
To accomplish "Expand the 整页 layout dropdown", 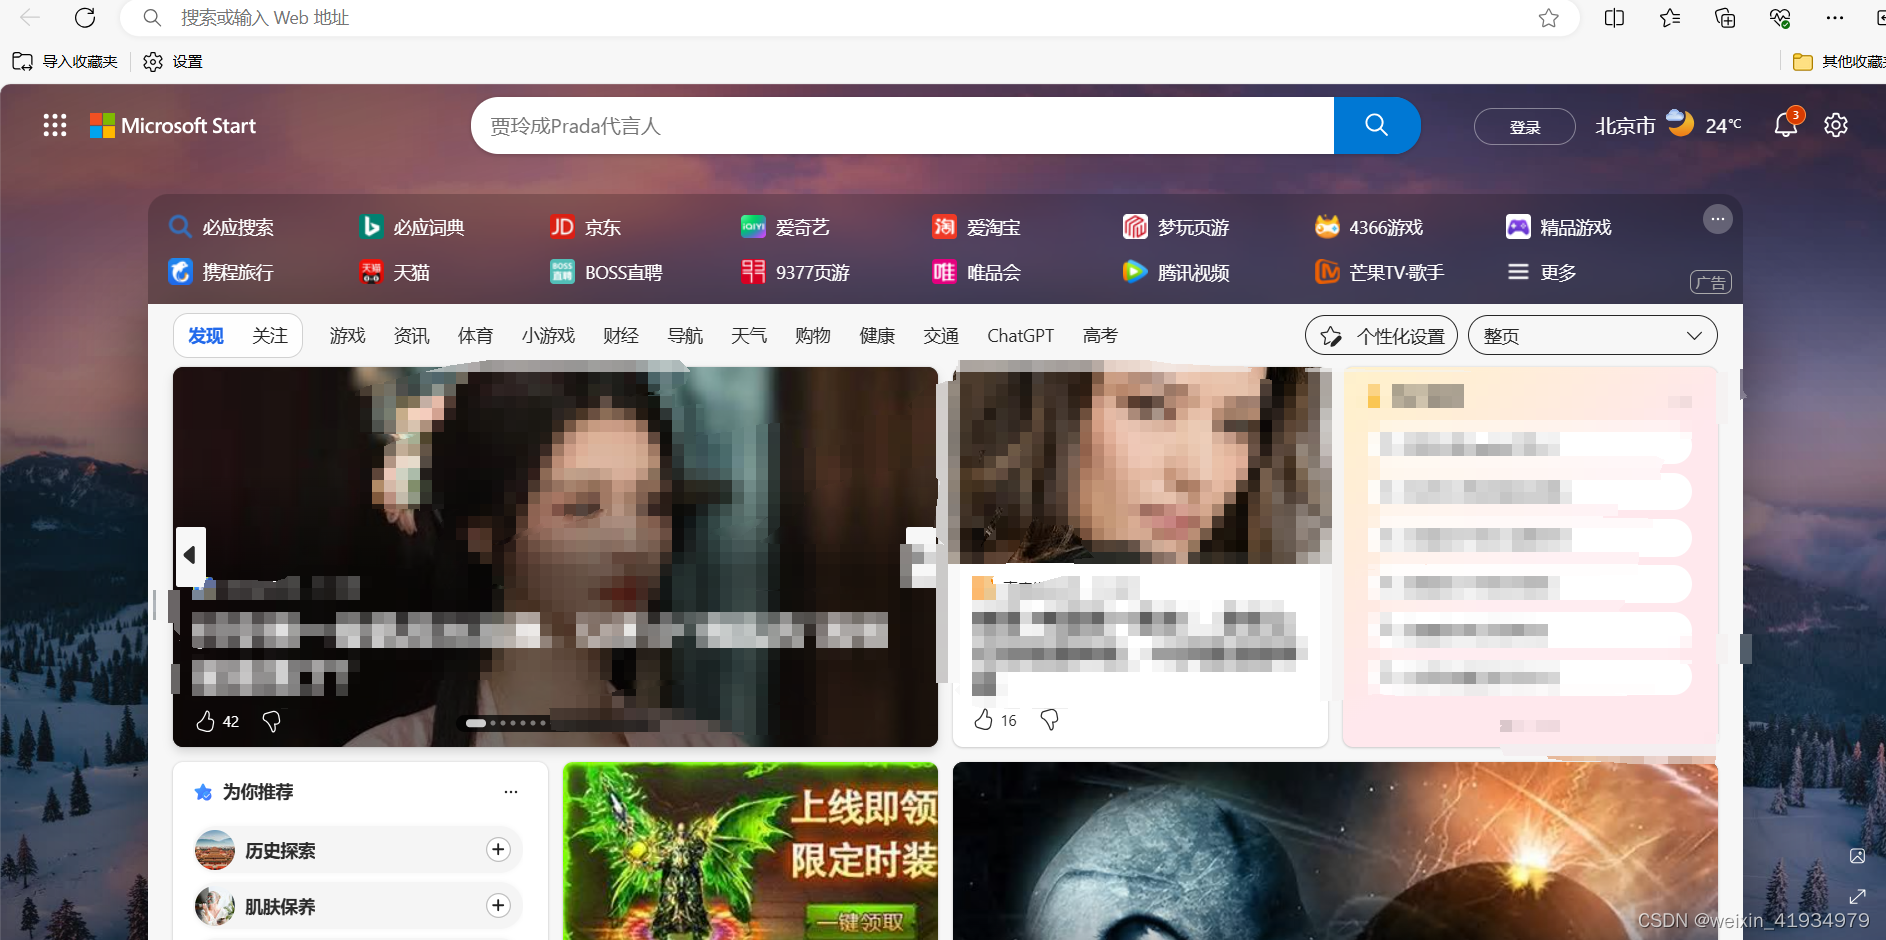I will pyautogui.click(x=1593, y=336).
